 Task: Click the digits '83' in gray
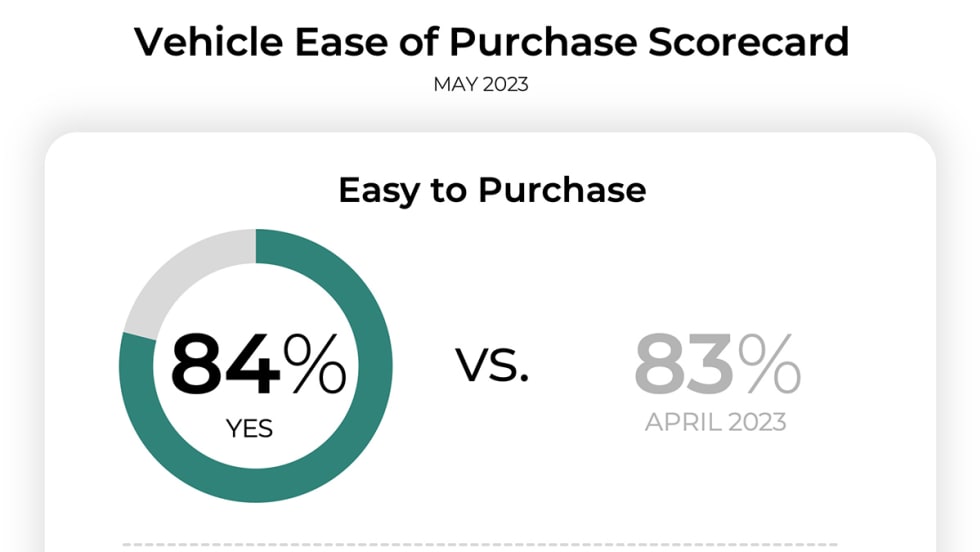pos(684,365)
